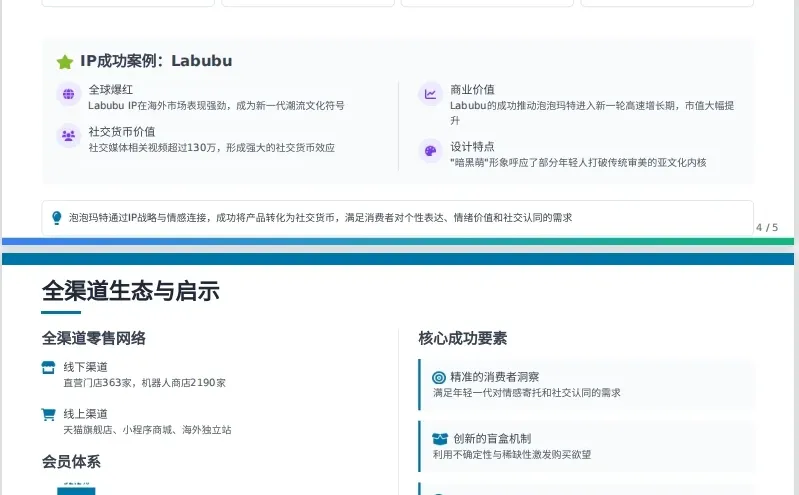Click the people icon next to 社交货币价值
Image resolution: width=799 pixels, height=495 pixels.
[68, 136]
